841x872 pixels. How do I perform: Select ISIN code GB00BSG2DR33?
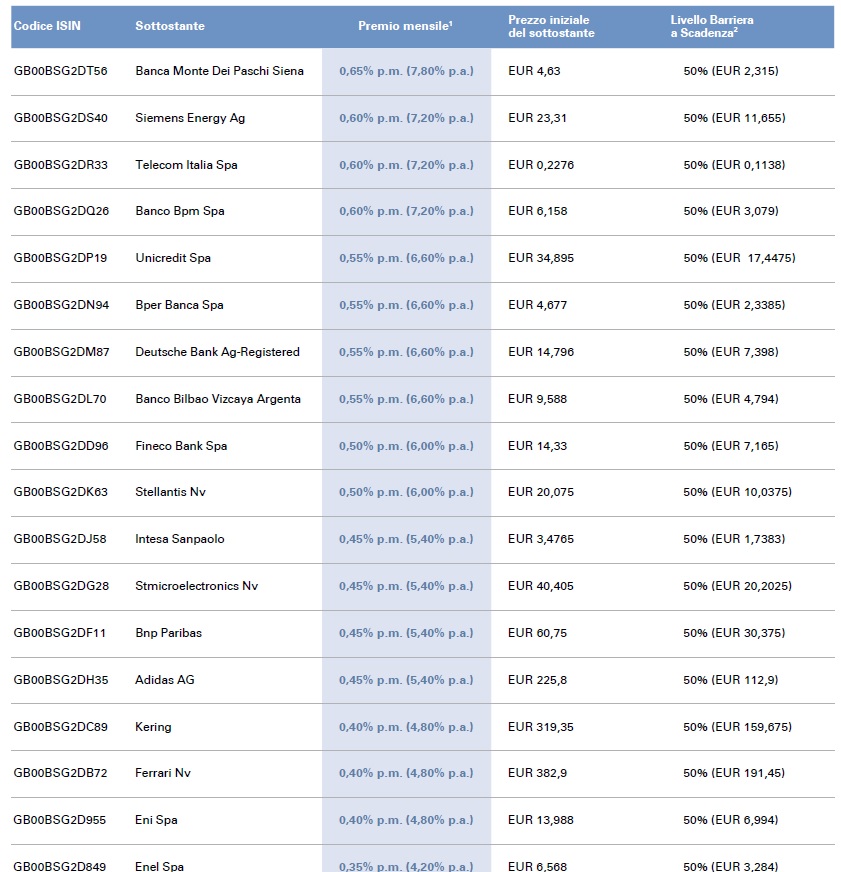click(x=61, y=165)
